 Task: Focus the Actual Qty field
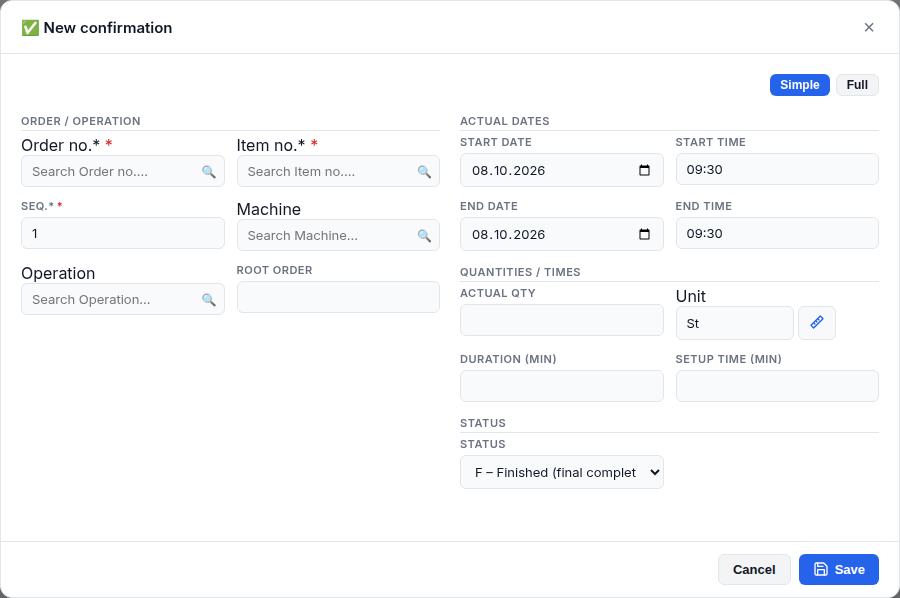click(x=561, y=320)
